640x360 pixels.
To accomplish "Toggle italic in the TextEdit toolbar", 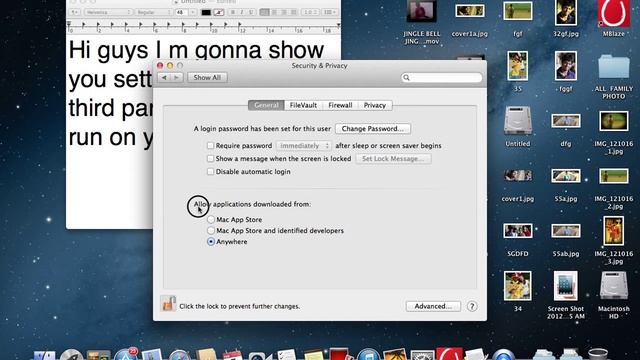I will click(x=242, y=12).
